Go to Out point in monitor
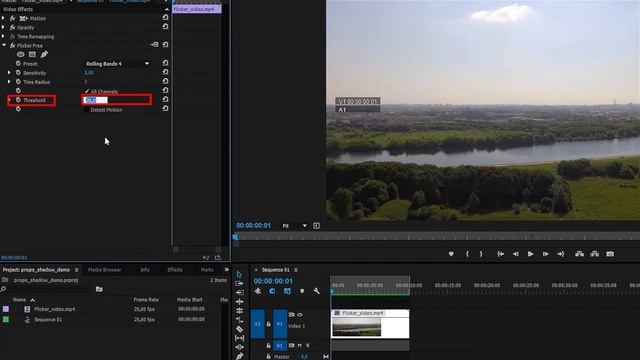640x360 pixels. [561, 254]
